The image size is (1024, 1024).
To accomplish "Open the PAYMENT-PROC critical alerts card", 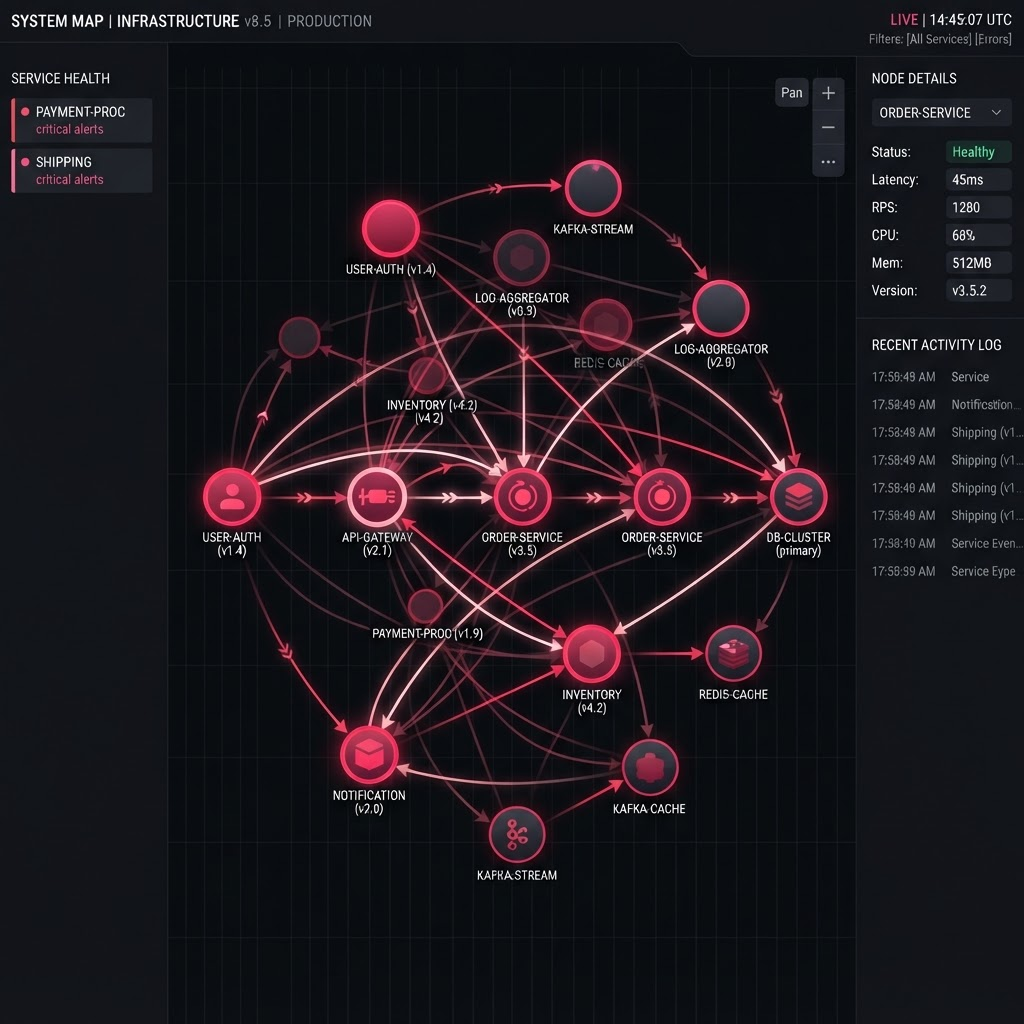I will click(82, 120).
